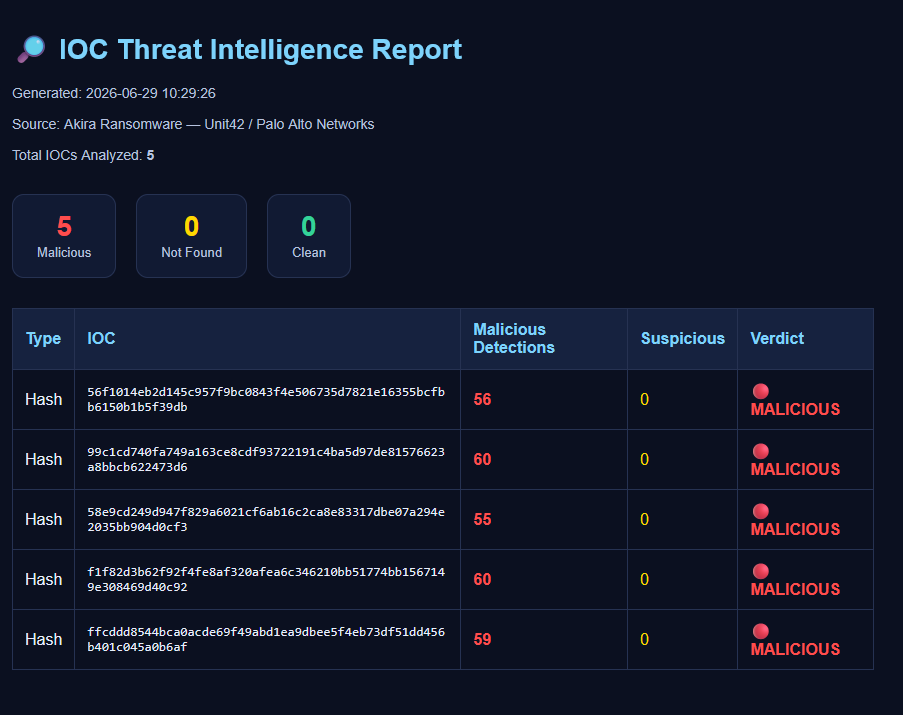Viewport: 903px width, 715px height.
Task: Click the red dot in the ffcddd85 row
Action: tap(761, 631)
